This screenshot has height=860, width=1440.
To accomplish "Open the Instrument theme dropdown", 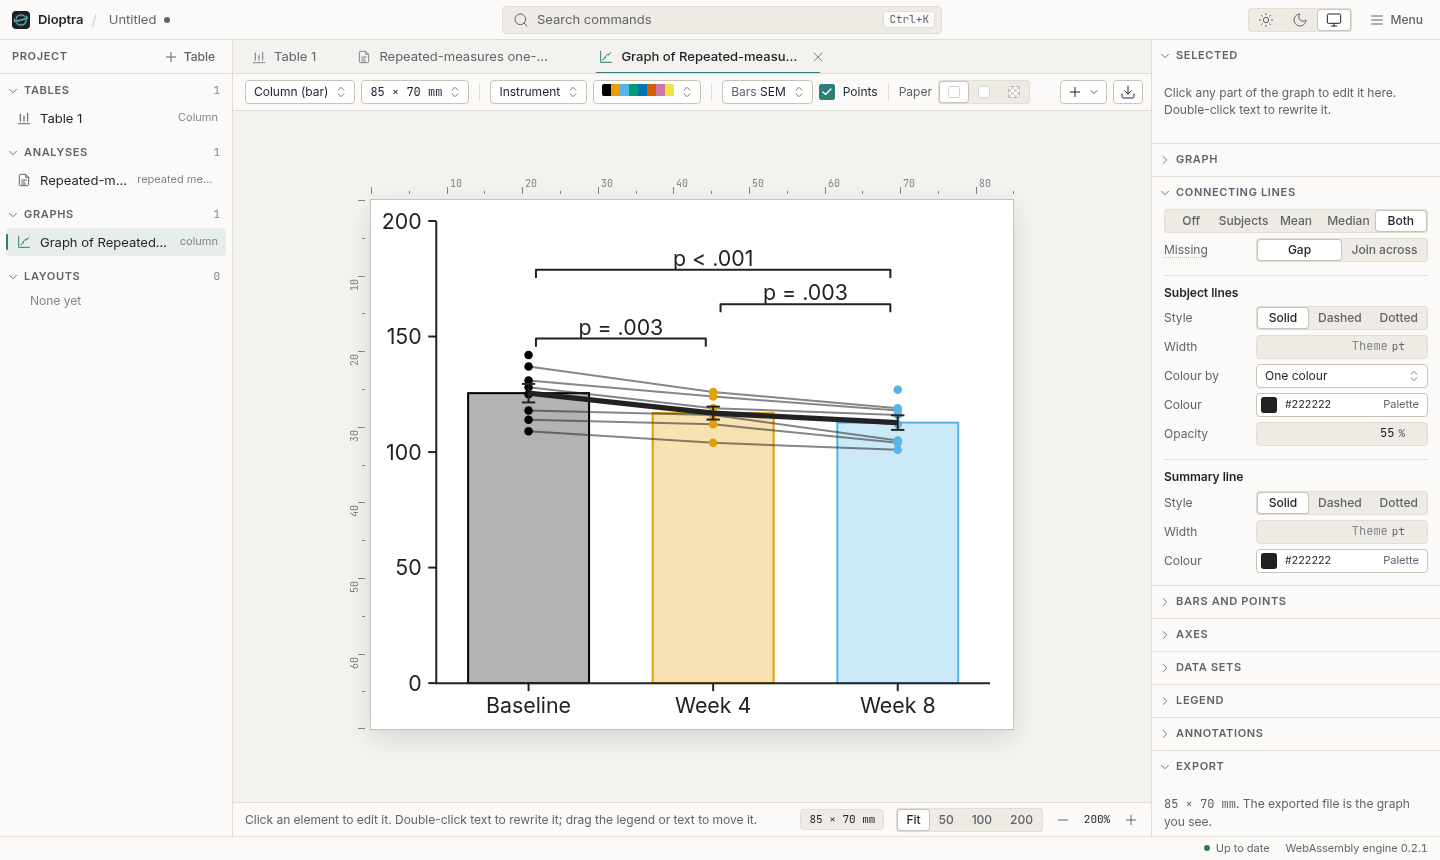I will tap(538, 92).
